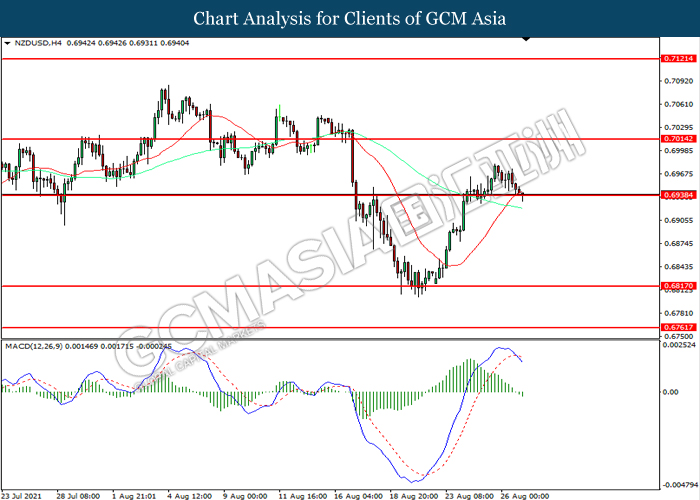700x500 pixels.
Task: Click the 16 Aug 04:00 time label
Action: pyautogui.click(x=358, y=496)
